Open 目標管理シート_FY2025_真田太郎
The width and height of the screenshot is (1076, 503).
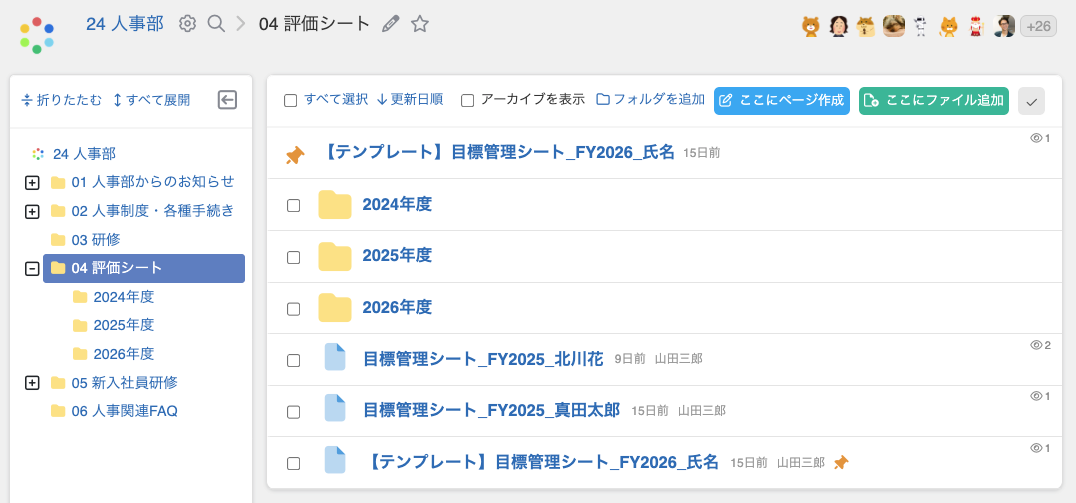[491, 410]
